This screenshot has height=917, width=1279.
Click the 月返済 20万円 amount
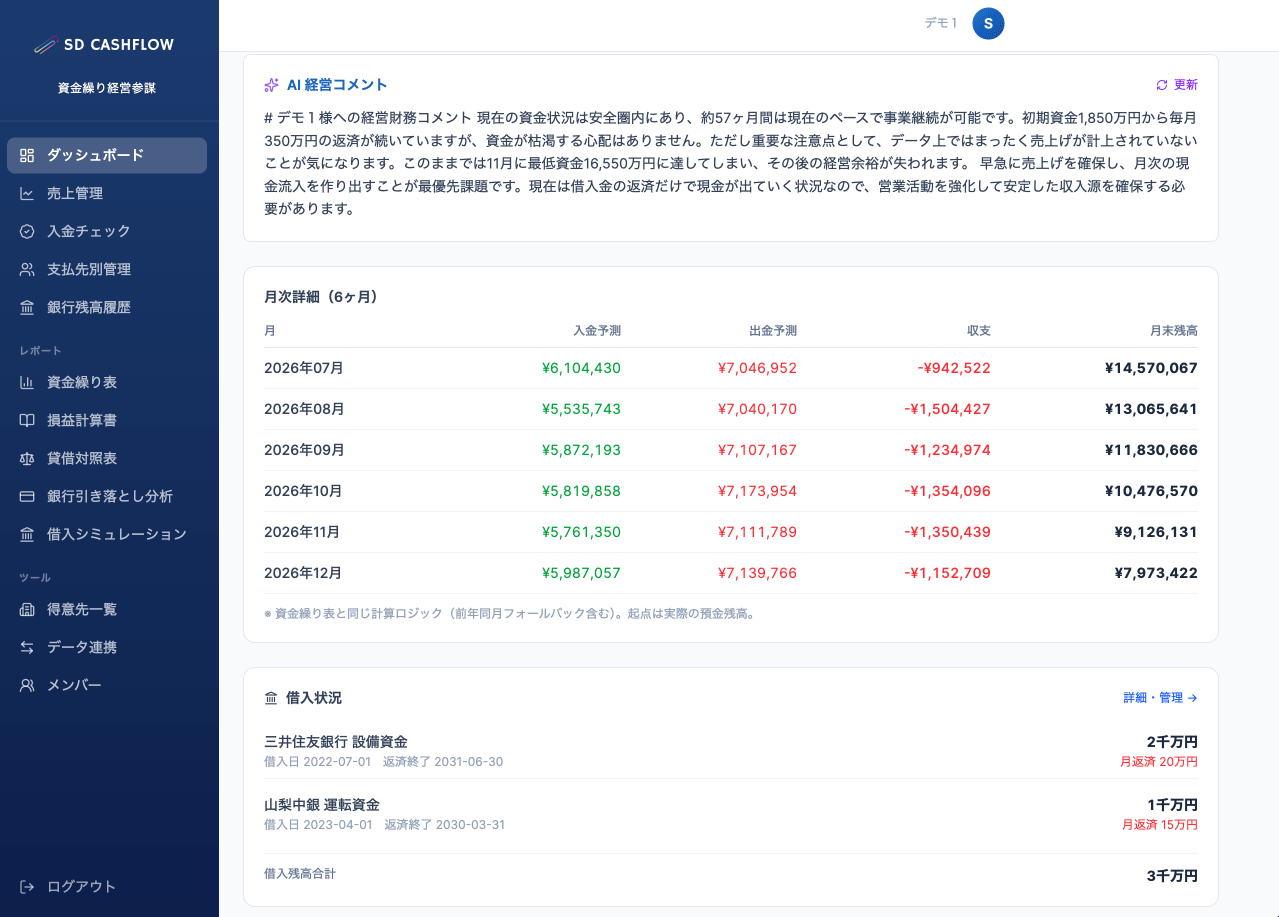point(1160,762)
